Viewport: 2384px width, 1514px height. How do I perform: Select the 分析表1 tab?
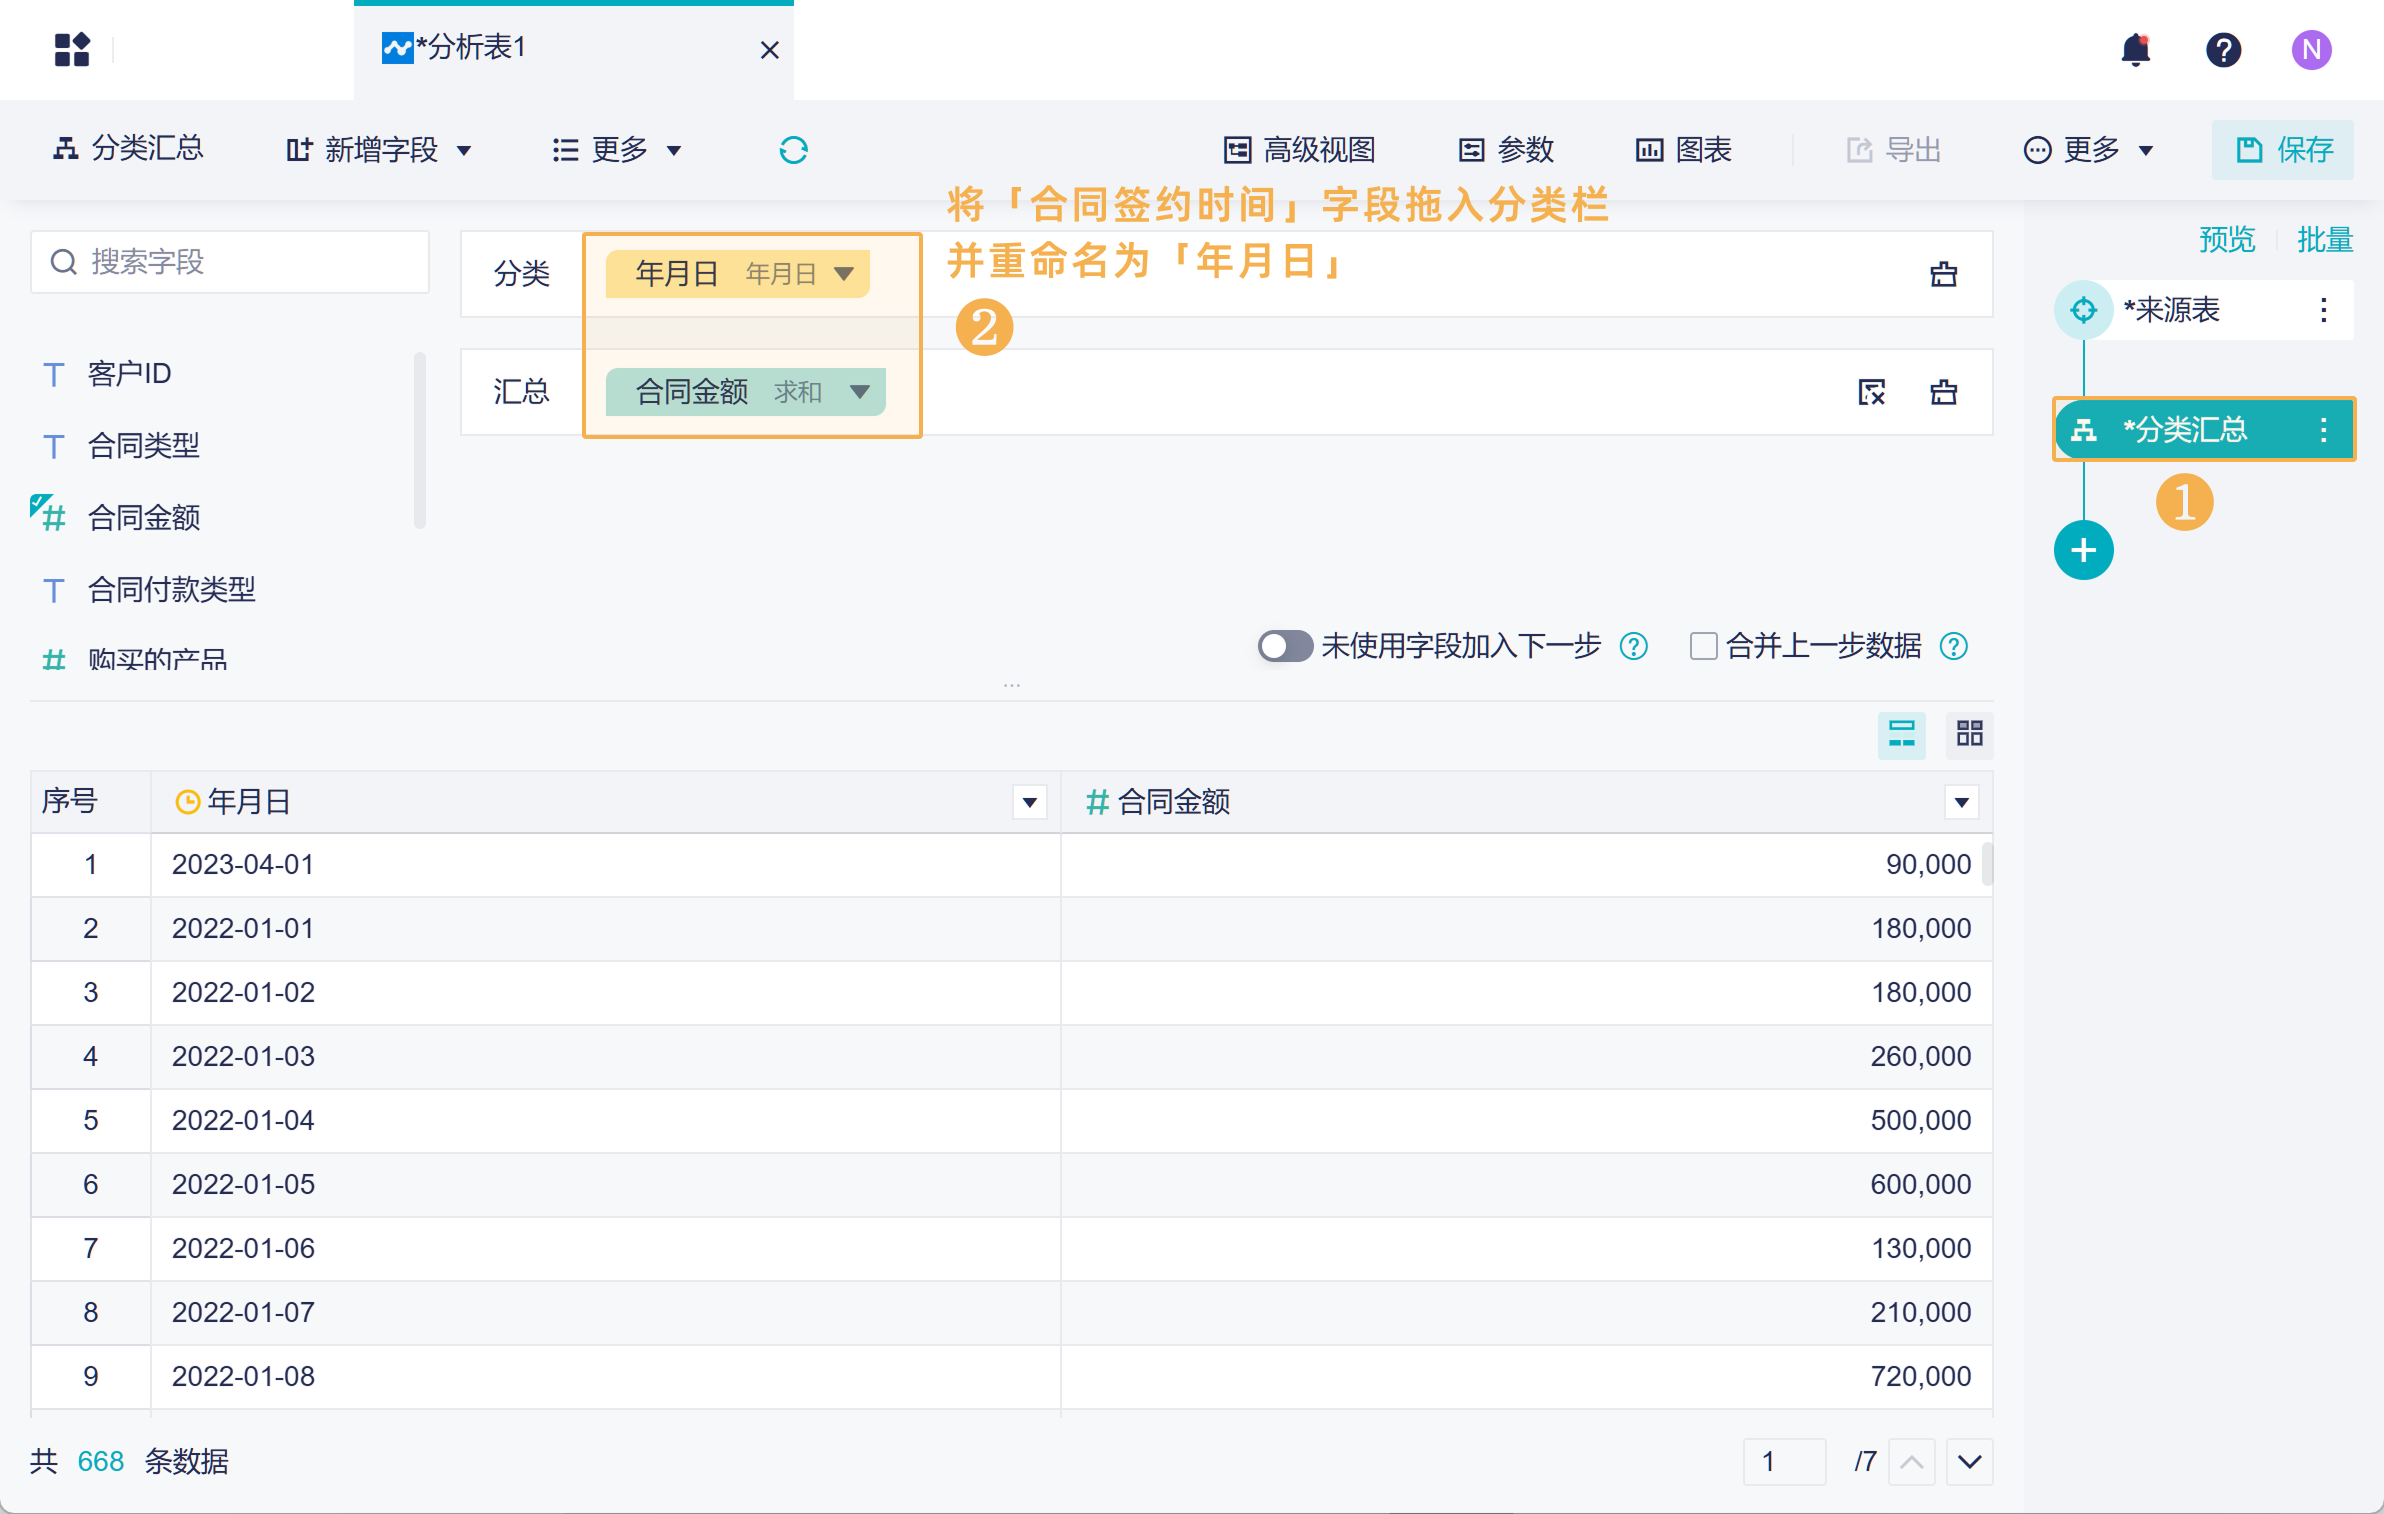click(470, 48)
